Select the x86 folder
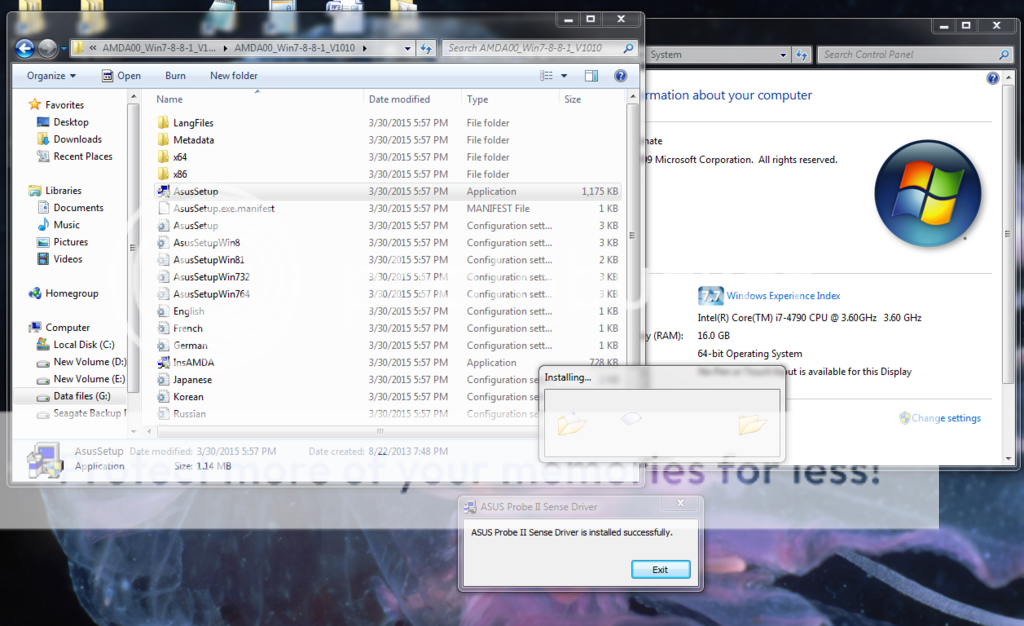The width and height of the screenshot is (1024, 626). click(x=180, y=174)
